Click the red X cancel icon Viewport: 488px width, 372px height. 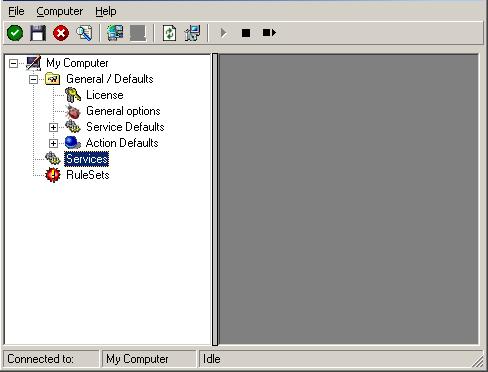pos(61,33)
